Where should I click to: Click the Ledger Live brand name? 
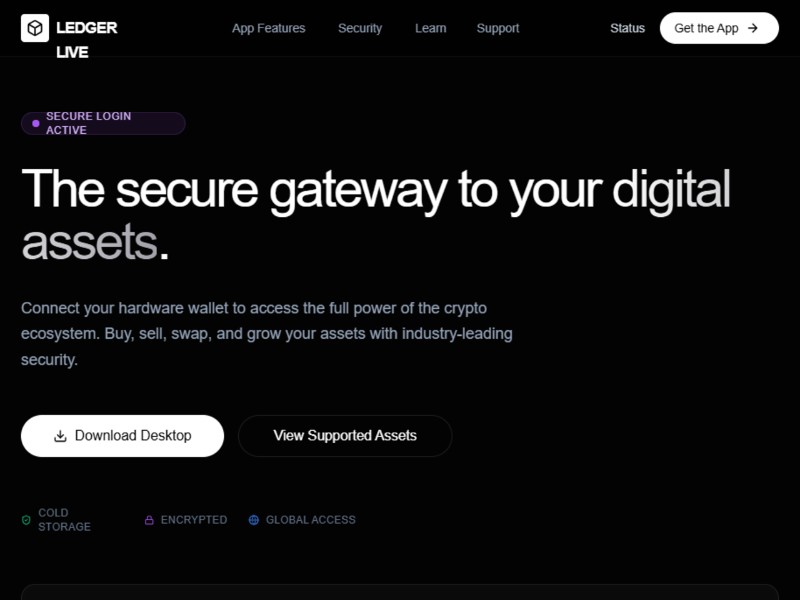[86, 39]
